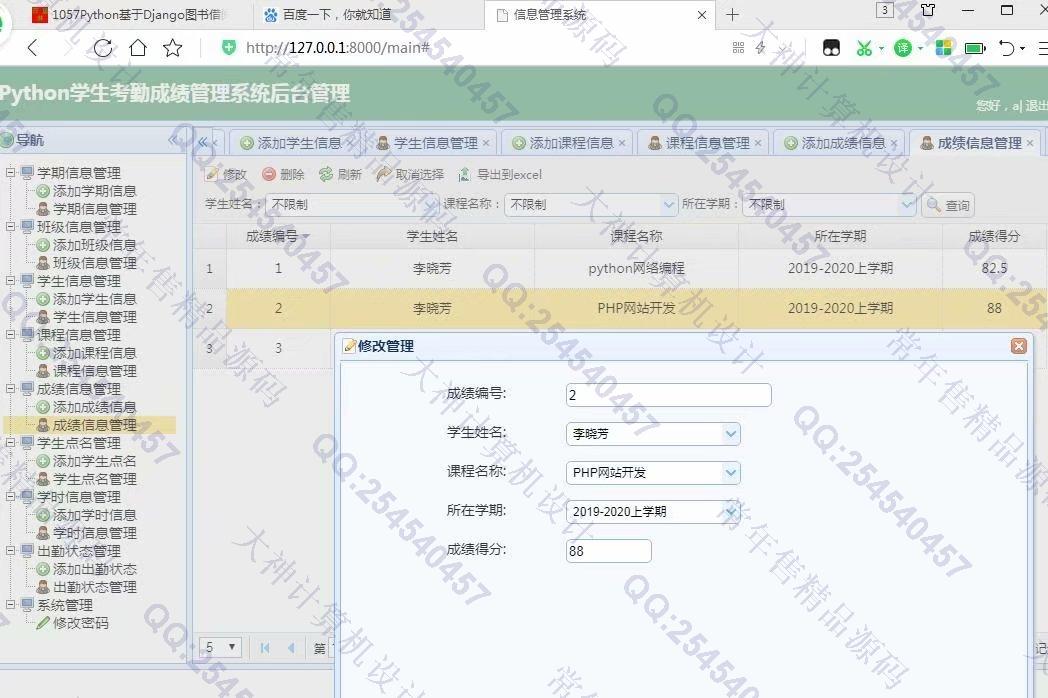
Task: Close the 成绩信息管理 tab
Action: (1030, 143)
